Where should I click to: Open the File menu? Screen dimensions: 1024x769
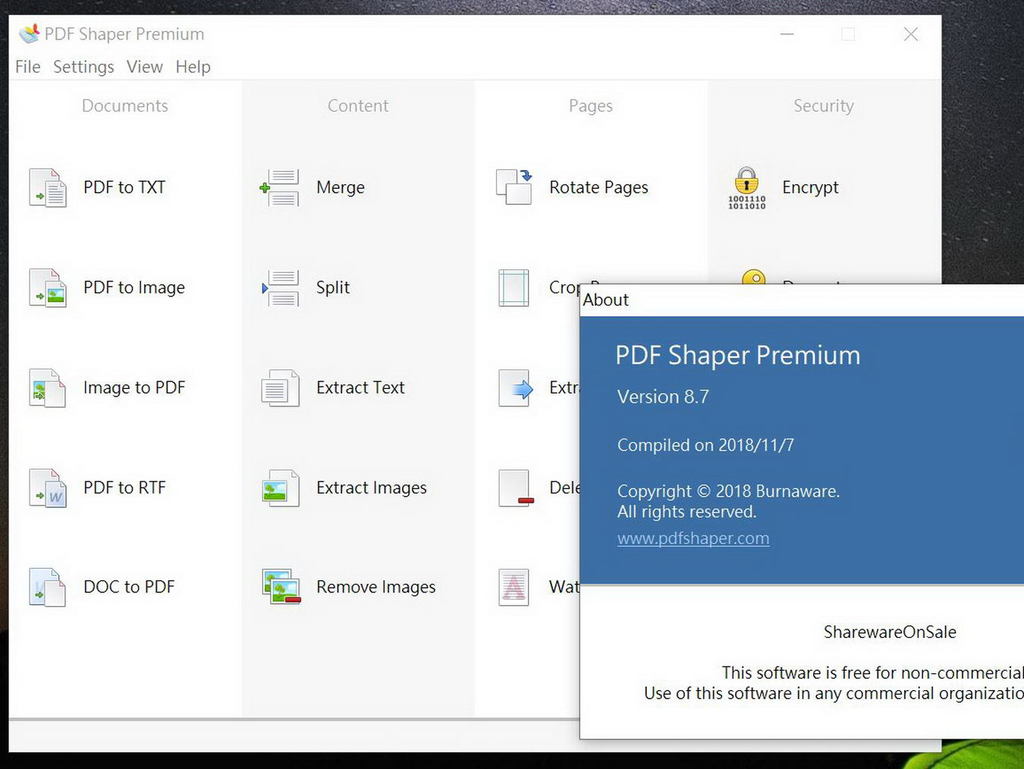pos(28,67)
